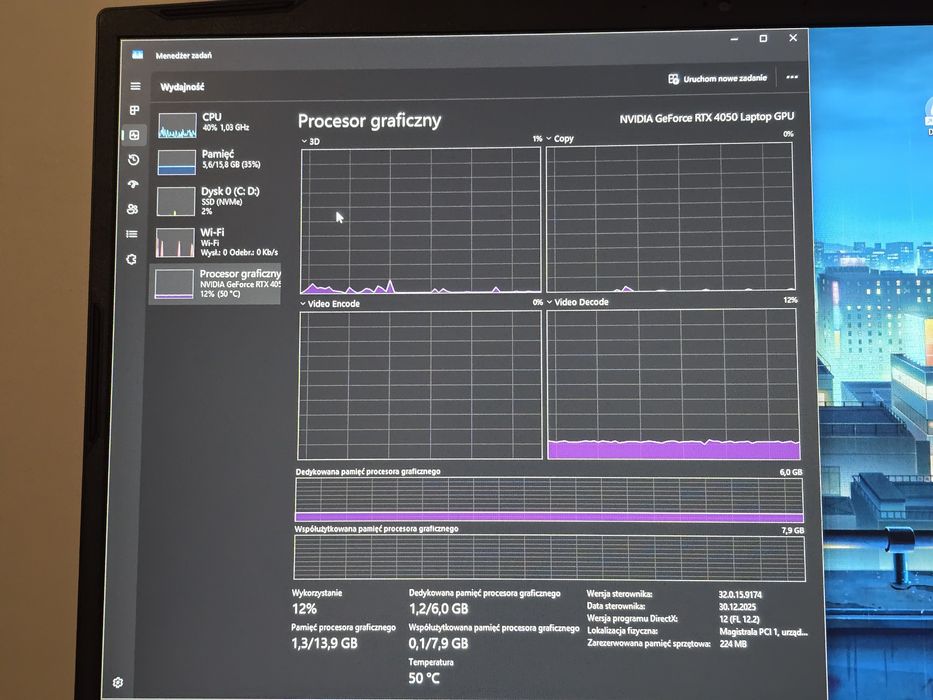
Task: Click the DirectX version 12 (FL 12.2)
Action: tap(739, 619)
